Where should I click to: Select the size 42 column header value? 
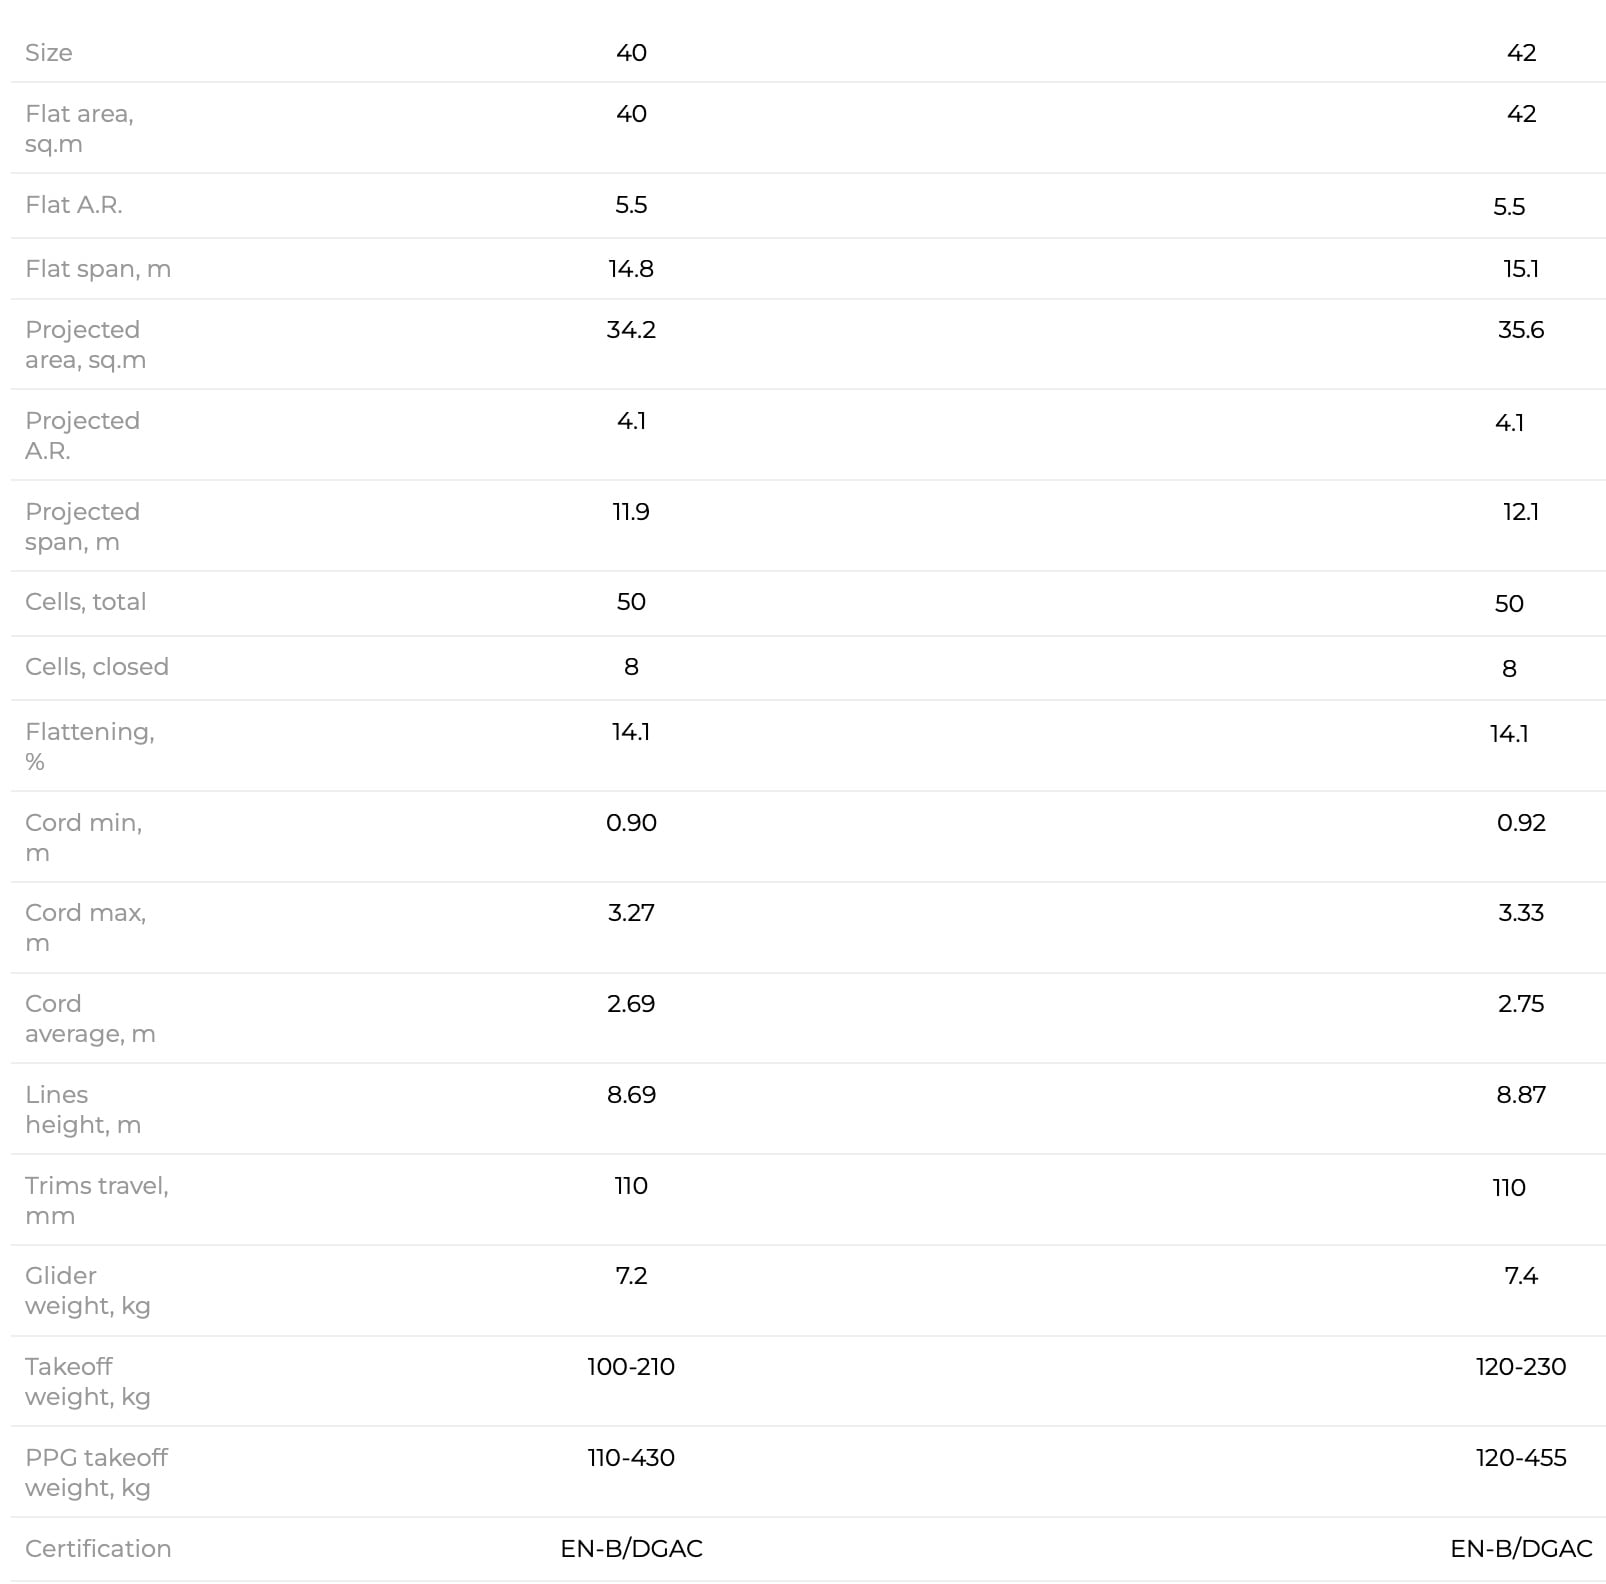click(x=1521, y=53)
